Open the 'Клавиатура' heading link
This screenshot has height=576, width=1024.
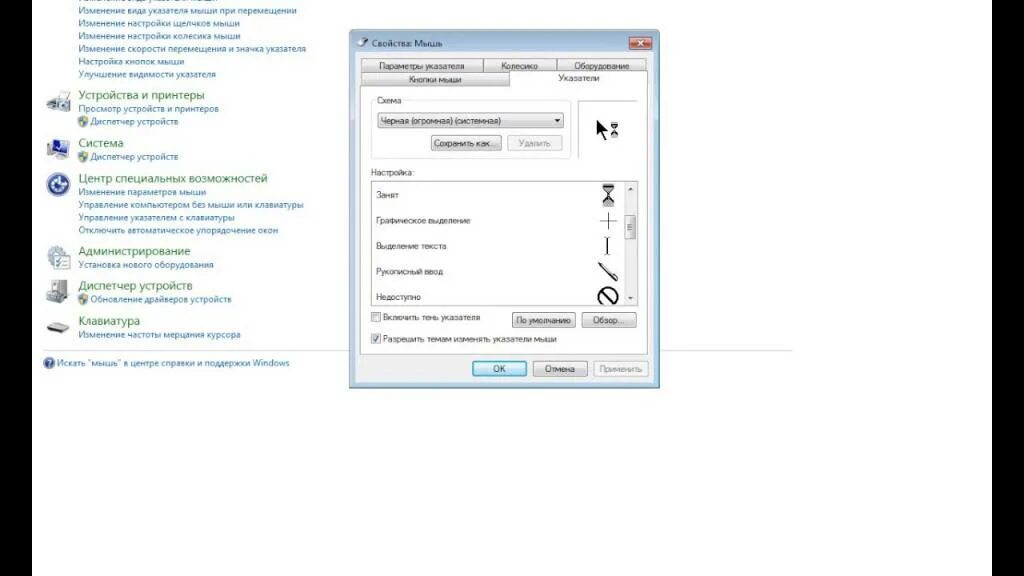tap(109, 321)
